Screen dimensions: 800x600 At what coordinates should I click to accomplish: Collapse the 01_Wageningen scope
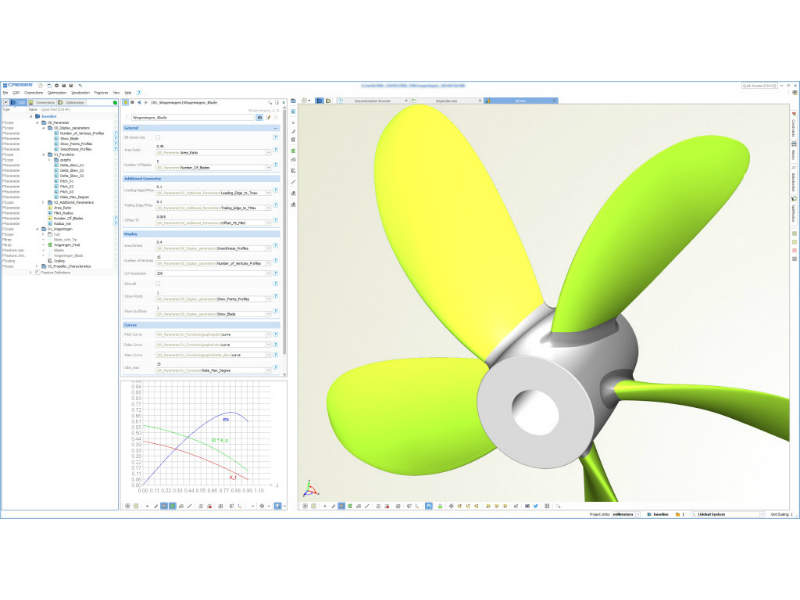click(37, 229)
